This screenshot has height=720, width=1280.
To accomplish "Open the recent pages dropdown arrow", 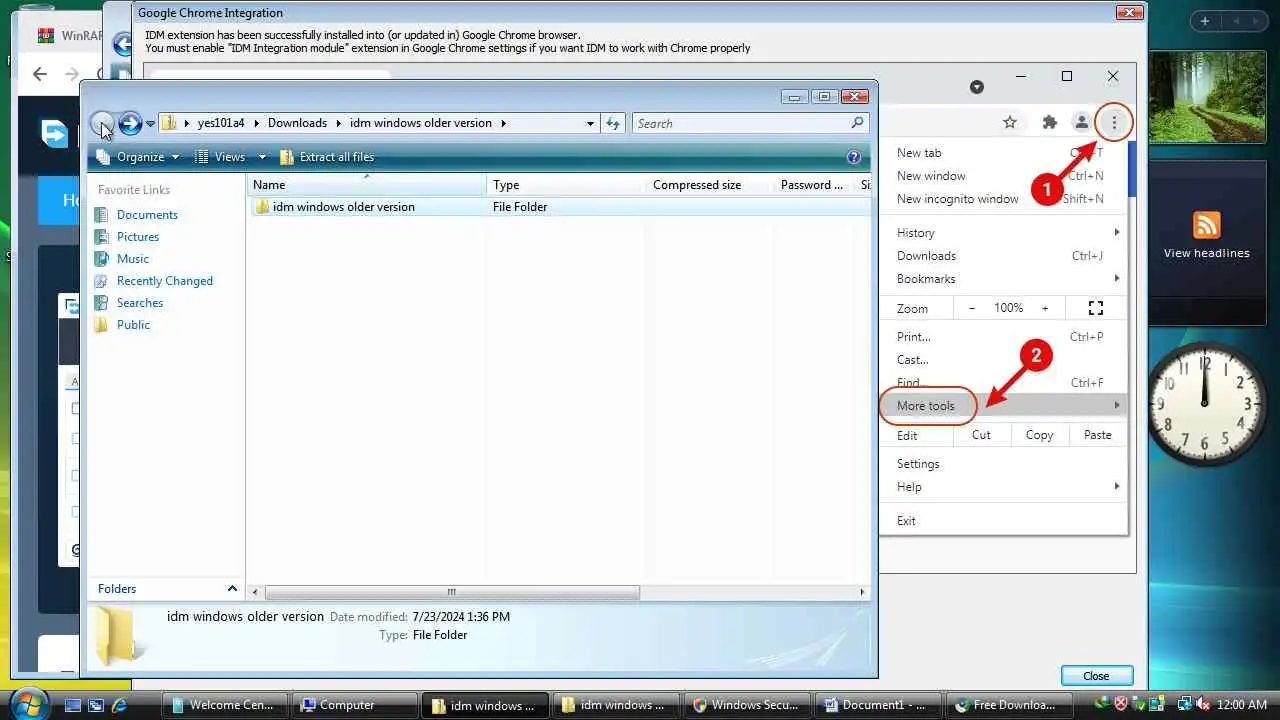I will 151,124.
